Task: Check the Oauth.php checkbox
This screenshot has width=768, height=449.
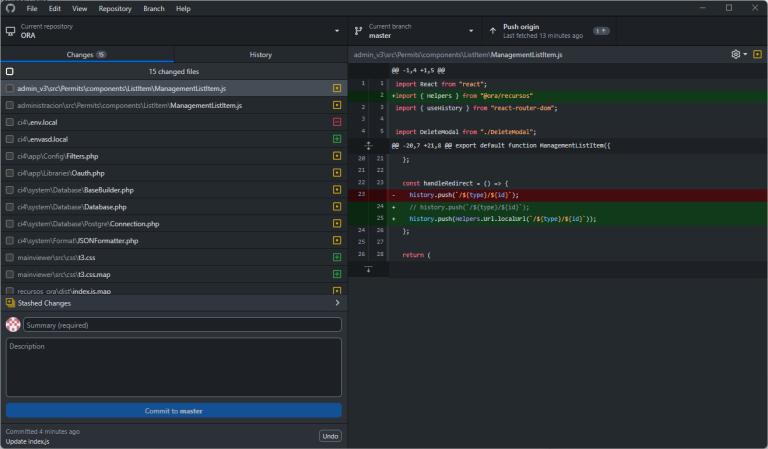Action: pyautogui.click(x=10, y=173)
